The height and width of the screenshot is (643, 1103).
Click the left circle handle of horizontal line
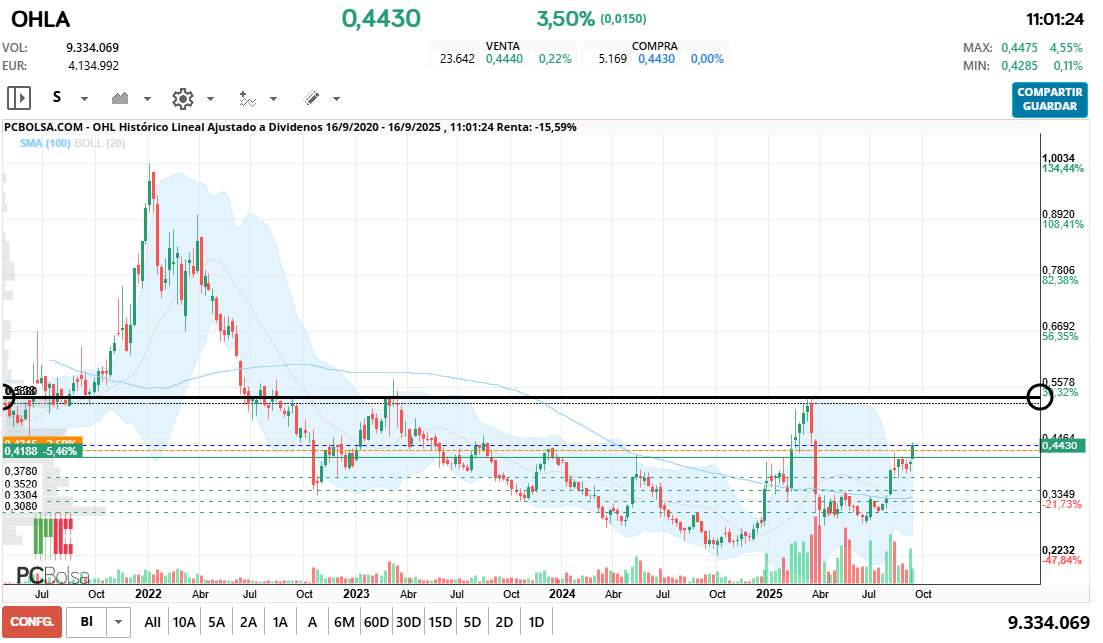pyautogui.click(x=6, y=397)
